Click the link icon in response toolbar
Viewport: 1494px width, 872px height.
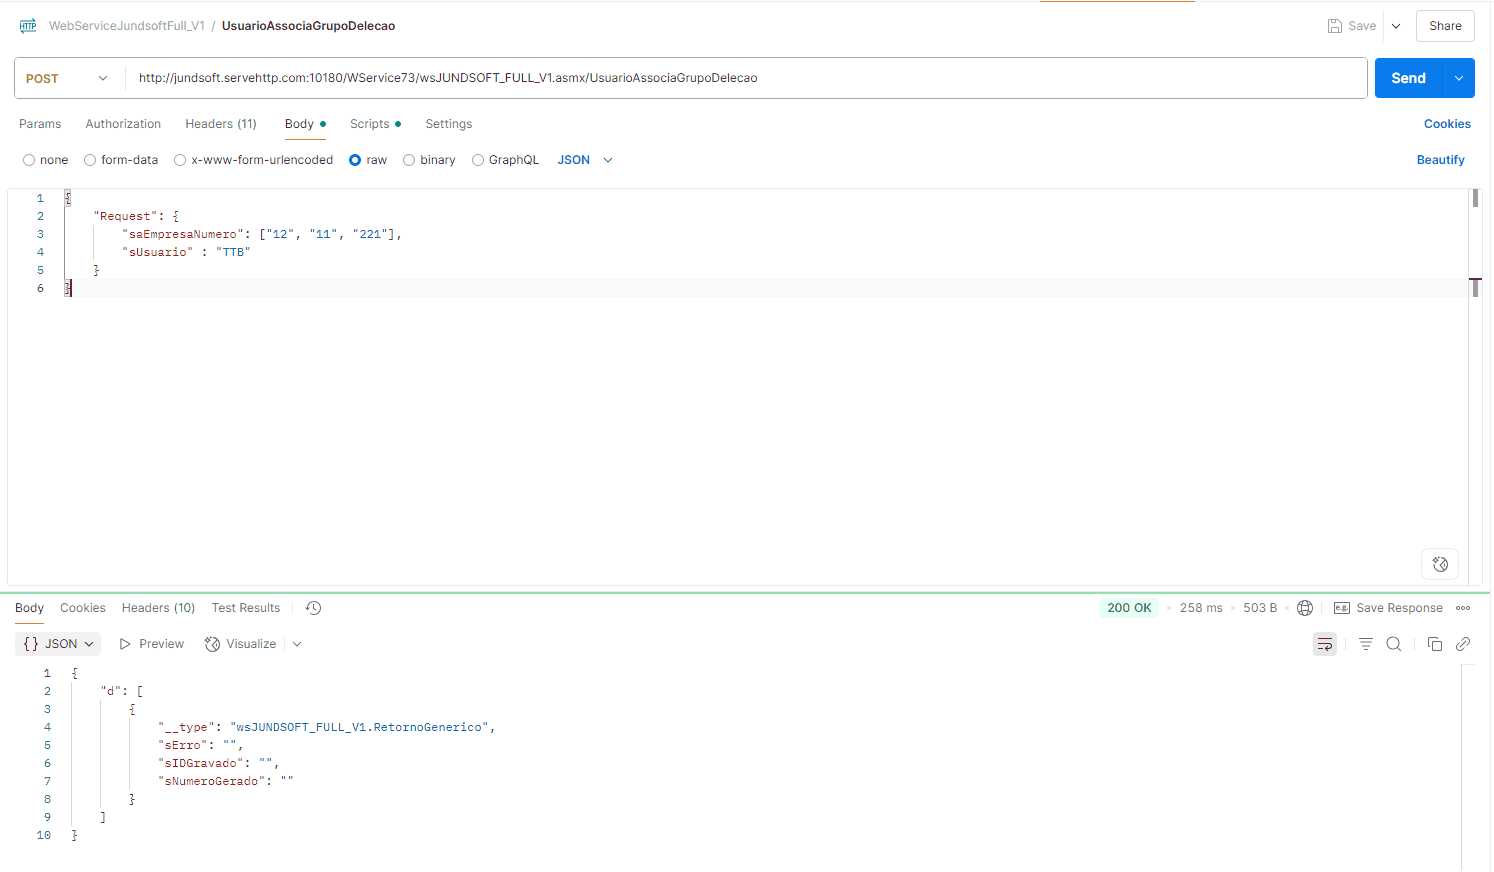[x=1463, y=644]
